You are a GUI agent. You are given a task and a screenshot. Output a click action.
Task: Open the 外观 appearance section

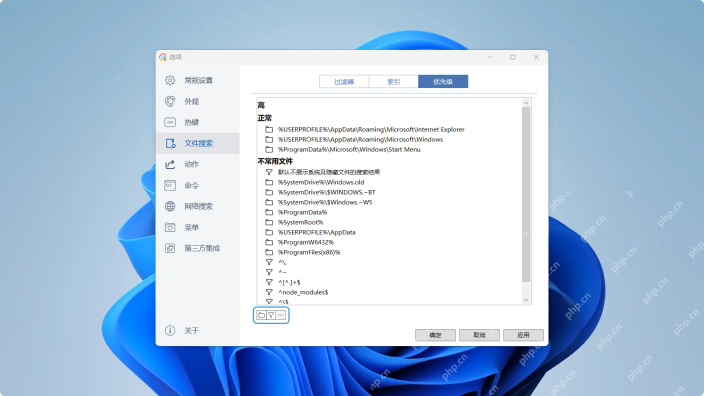pos(198,101)
